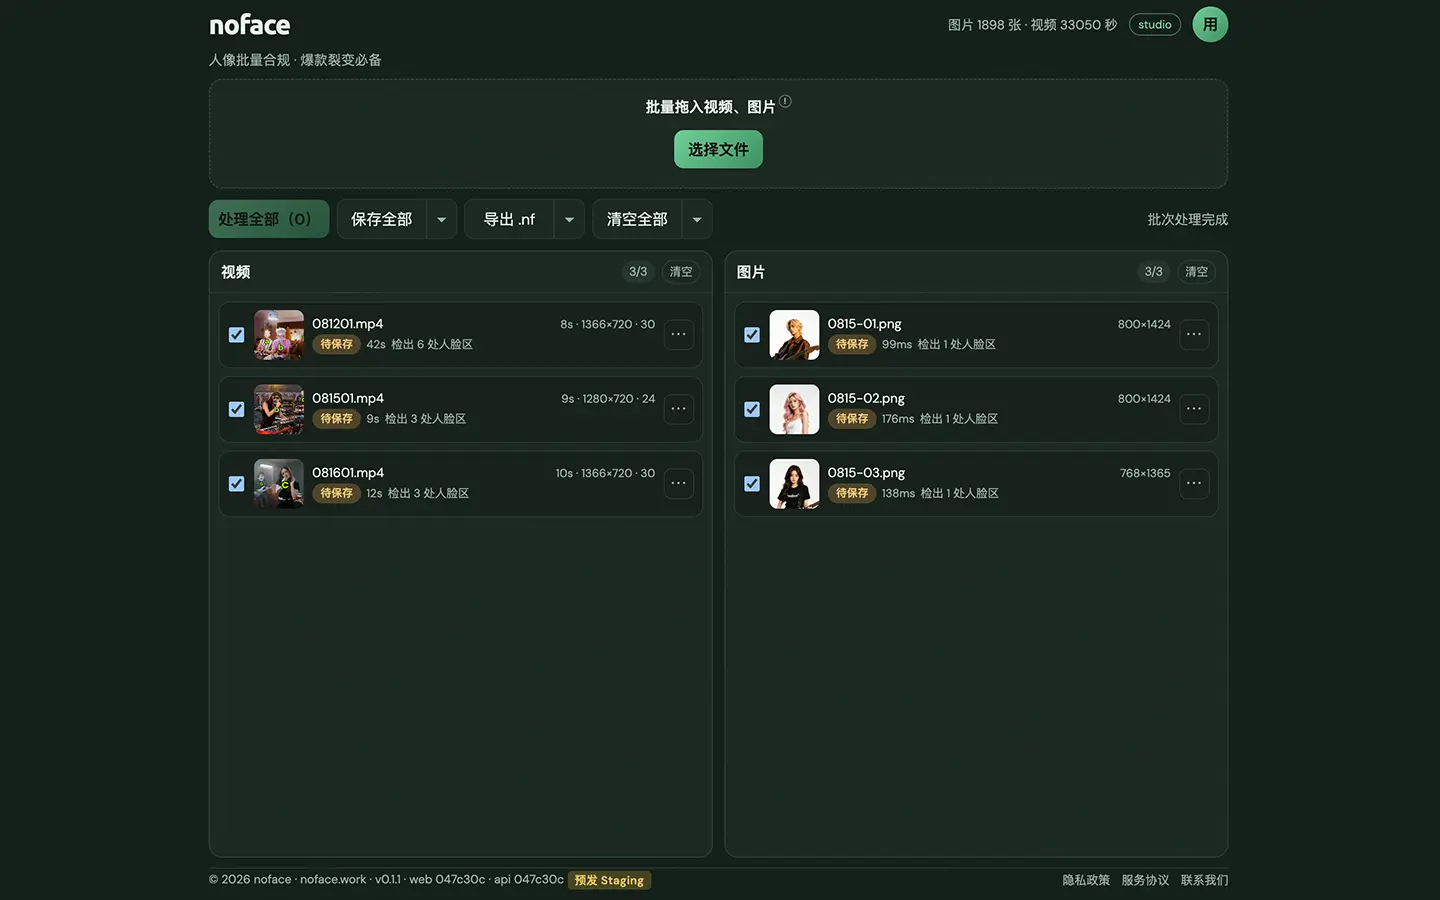Image resolution: width=1440 pixels, height=900 pixels.
Task: Open the 联系我们 link
Action: pyautogui.click(x=1204, y=880)
